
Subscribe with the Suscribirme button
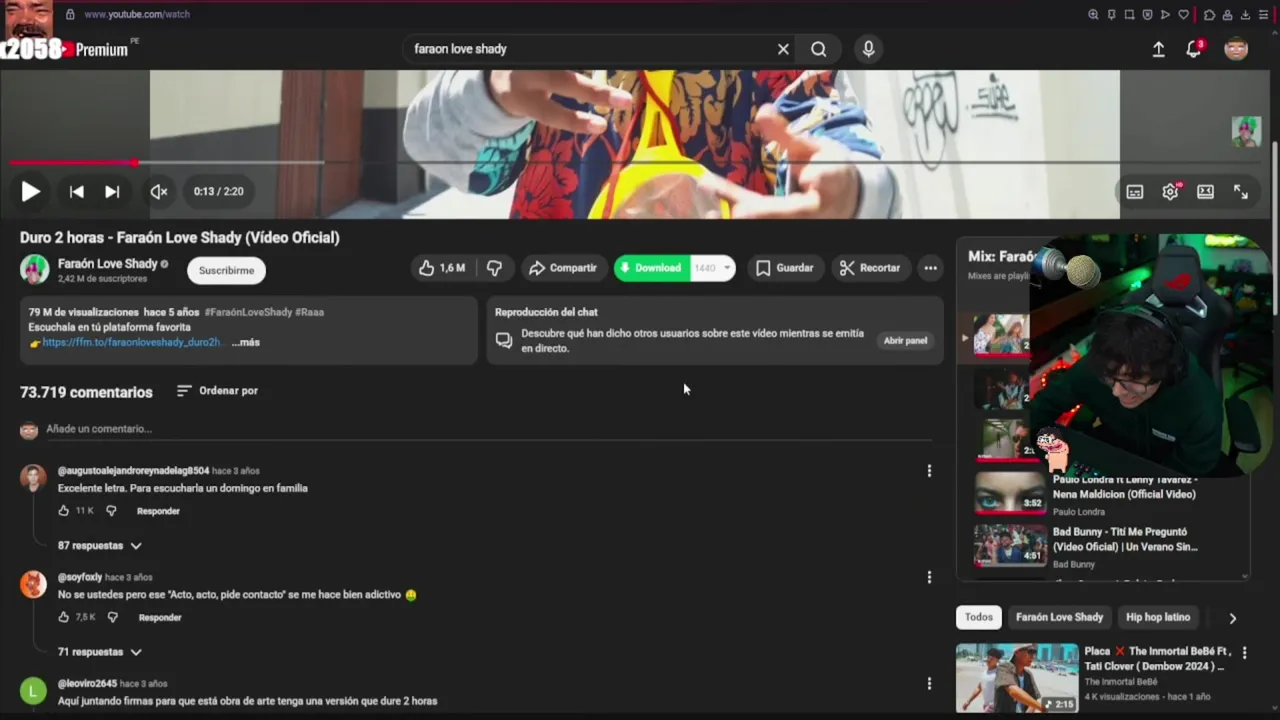[x=226, y=270]
